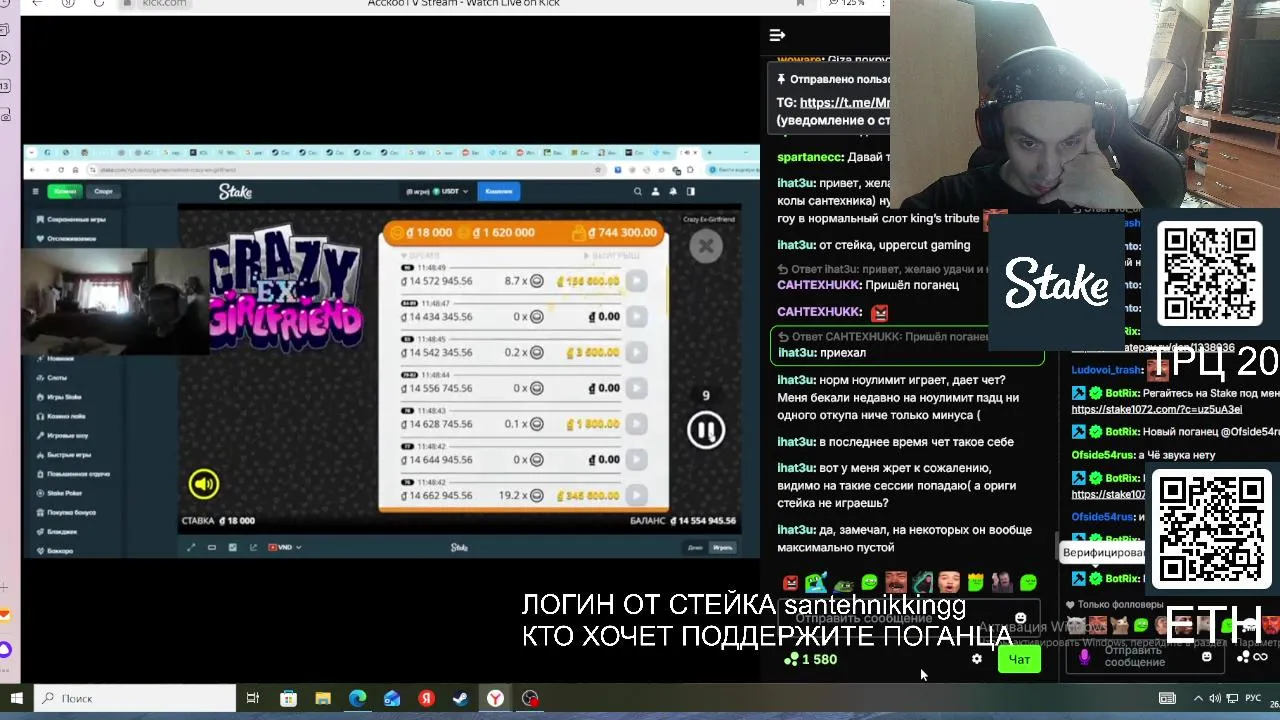
Task: Click CAHTEXHUKK username in chat
Action: (x=818, y=285)
